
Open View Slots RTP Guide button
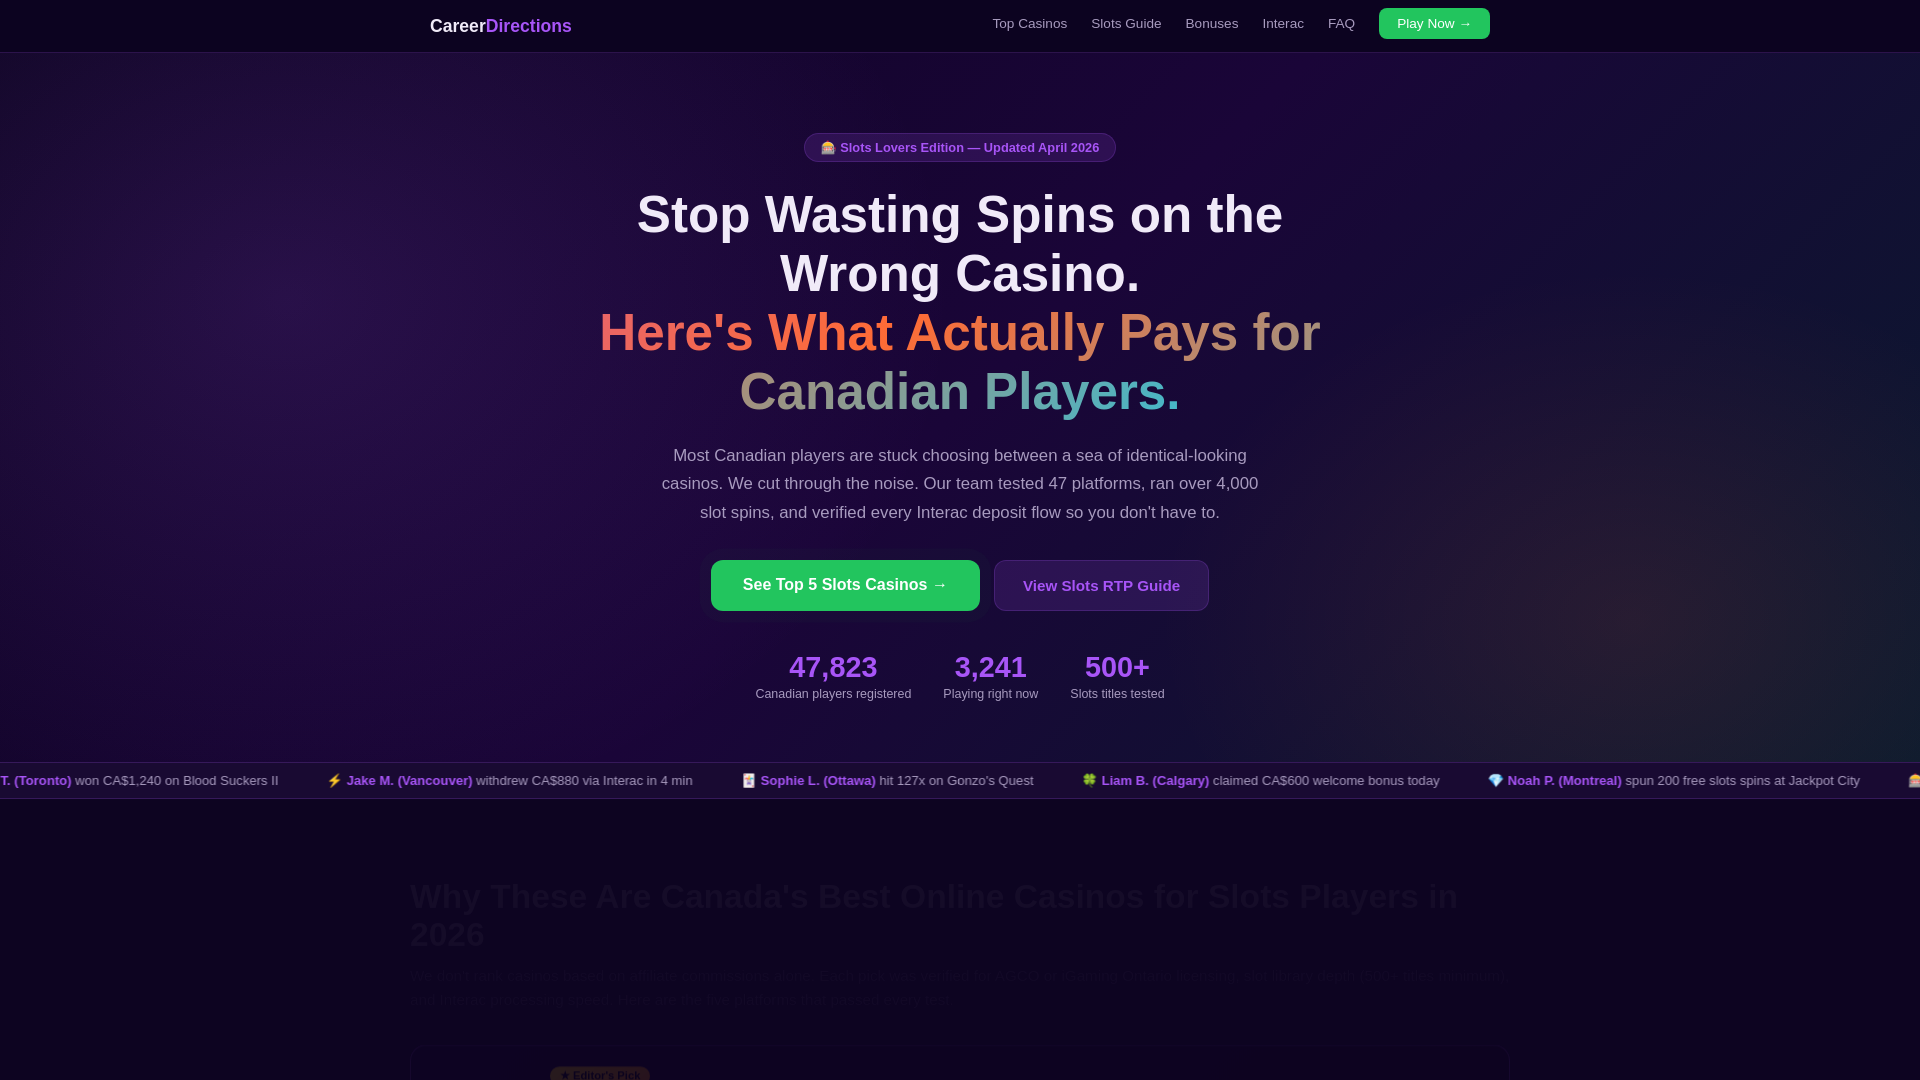click(1101, 585)
